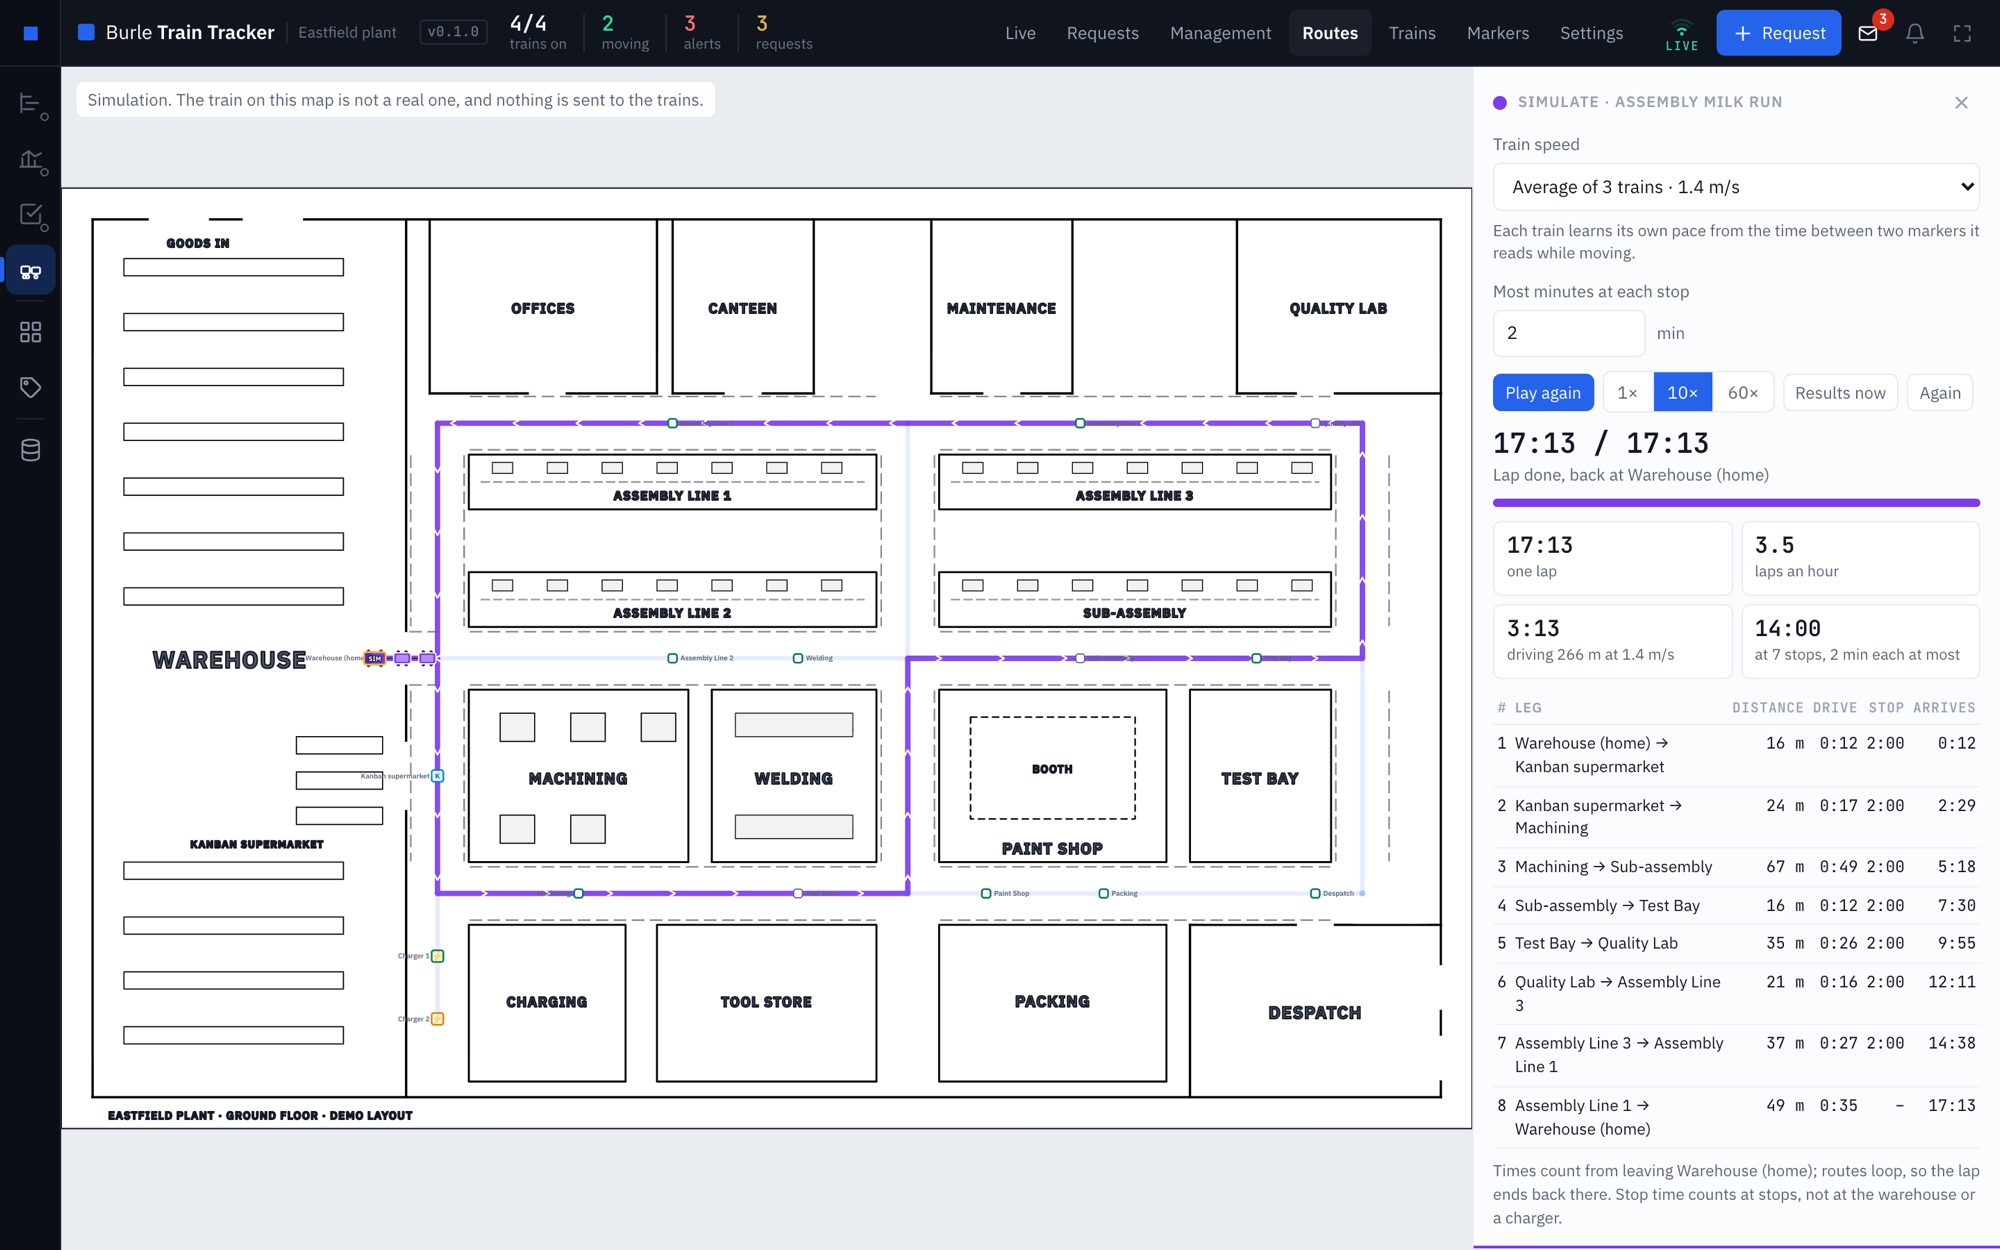Viewport: 2000px width, 1250px height.
Task: Open the checklist tasks sidebar icon
Action: (x=31, y=215)
